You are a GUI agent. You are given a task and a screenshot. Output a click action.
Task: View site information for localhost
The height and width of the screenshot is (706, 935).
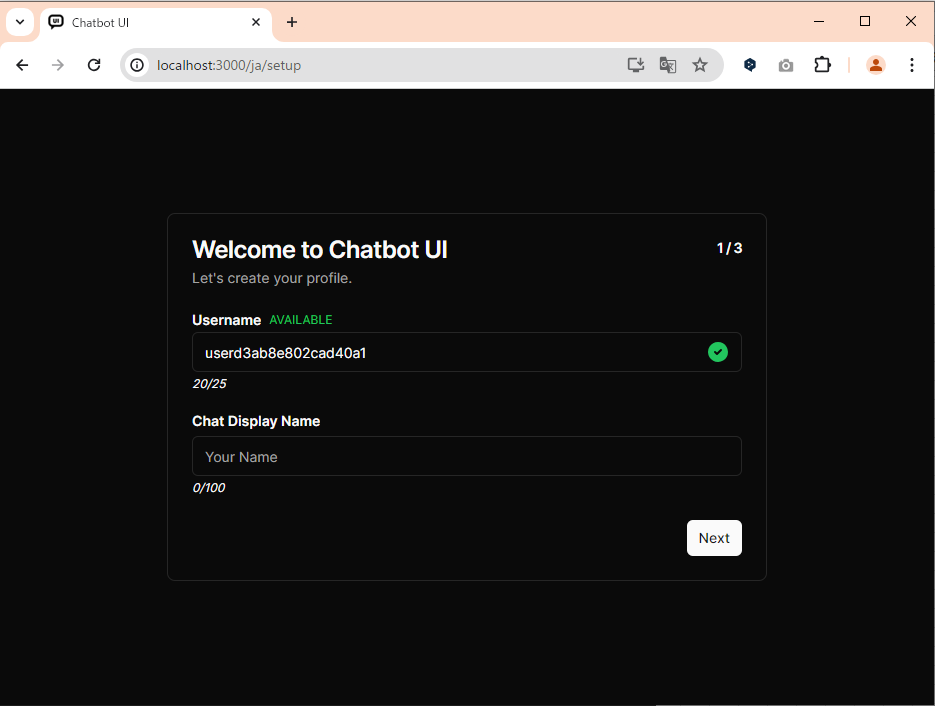[135, 64]
